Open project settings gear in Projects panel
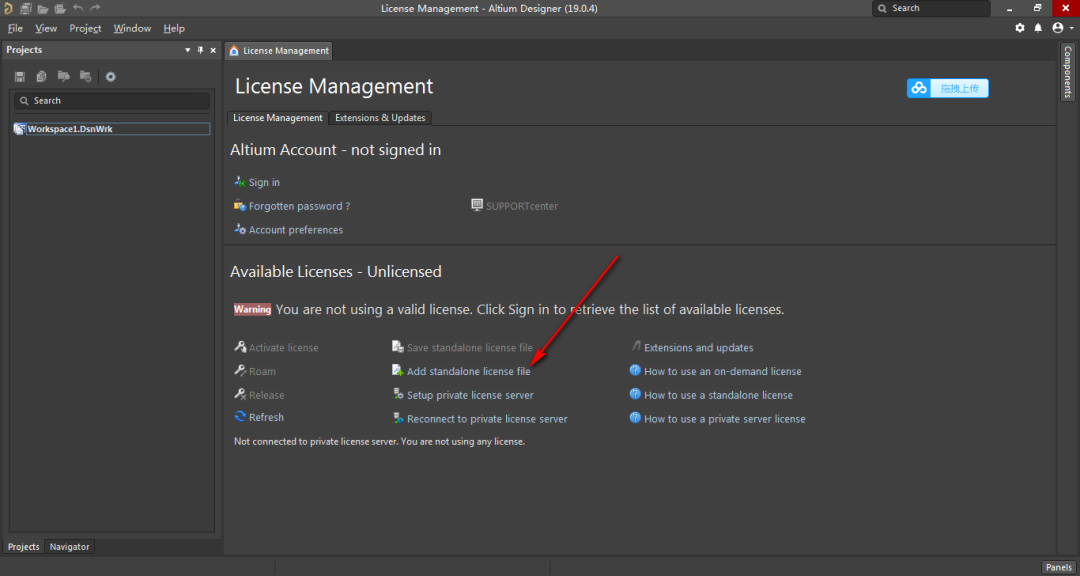The image size is (1080, 576). point(110,76)
